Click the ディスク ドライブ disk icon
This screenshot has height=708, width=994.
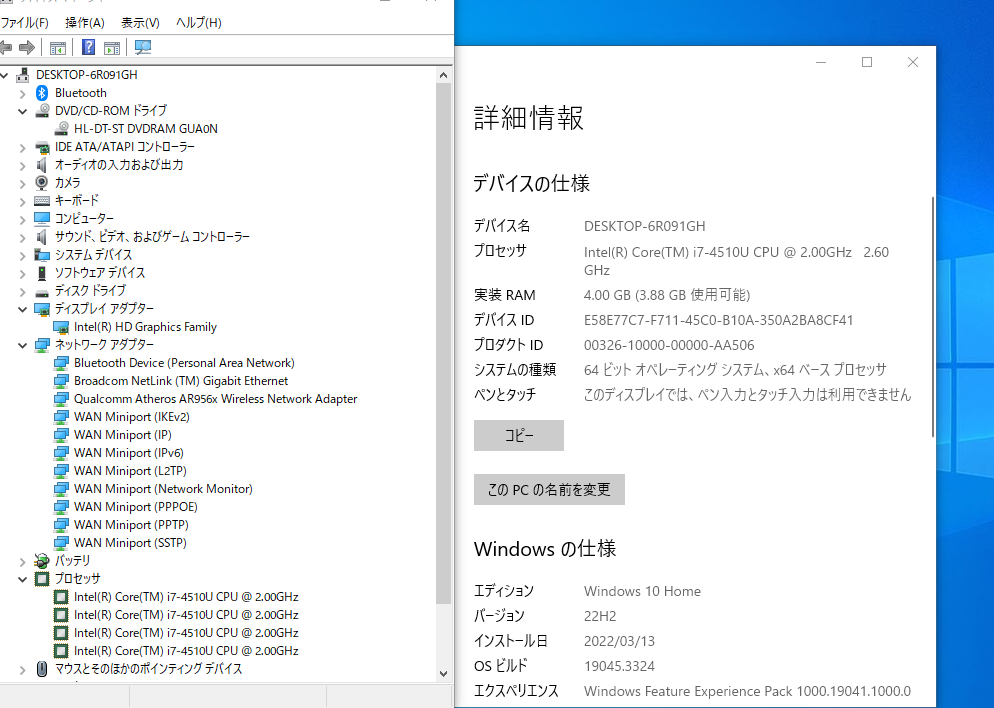(x=42, y=292)
